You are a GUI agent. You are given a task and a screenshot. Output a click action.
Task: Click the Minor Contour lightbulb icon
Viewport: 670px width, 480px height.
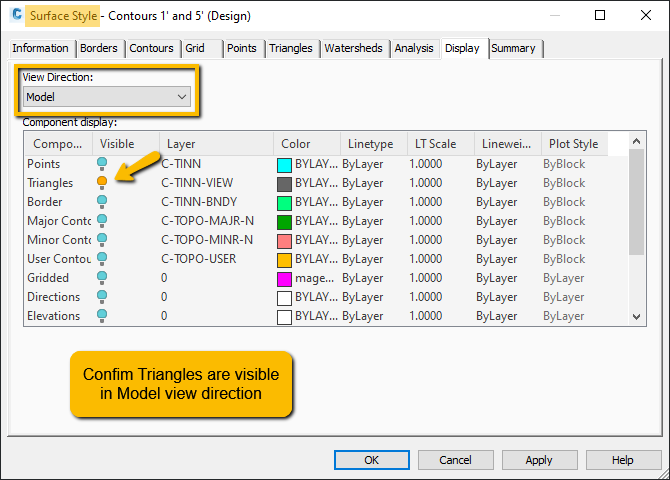click(x=102, y=240)
